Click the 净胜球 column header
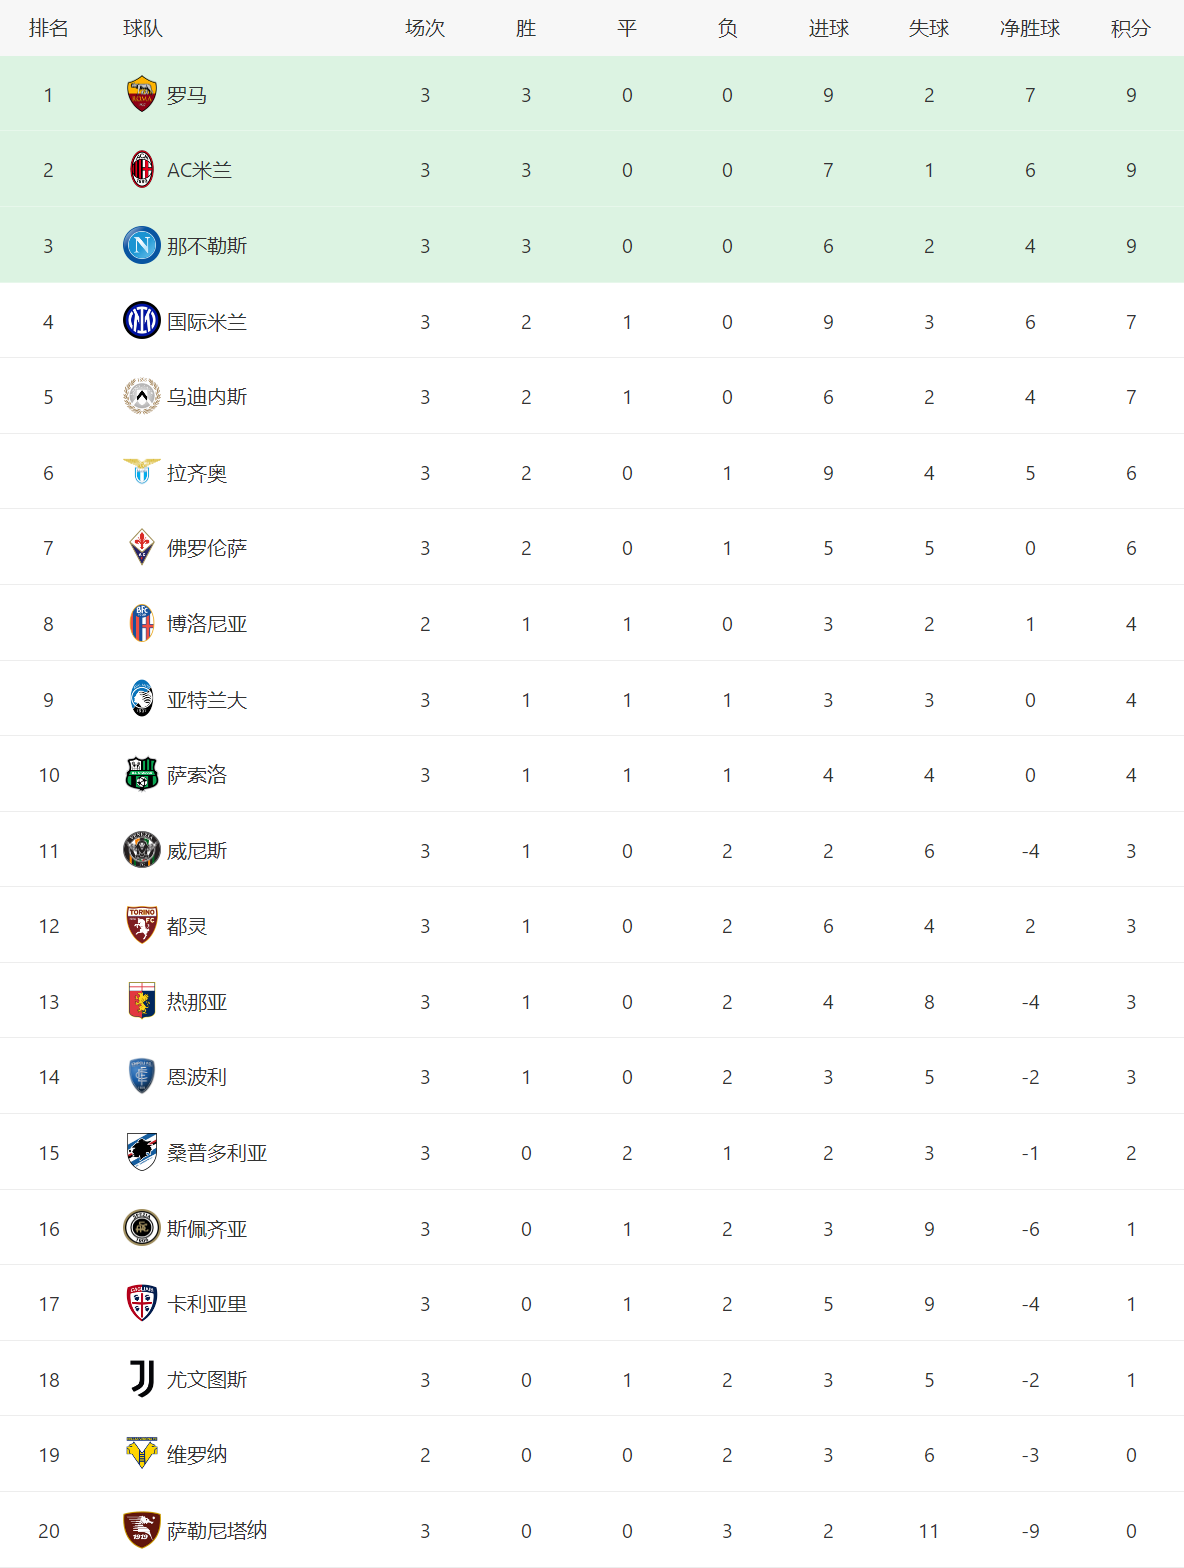Image resolution: width=1184 pixels, height=1568 pixels. (x=1029, y=28)
